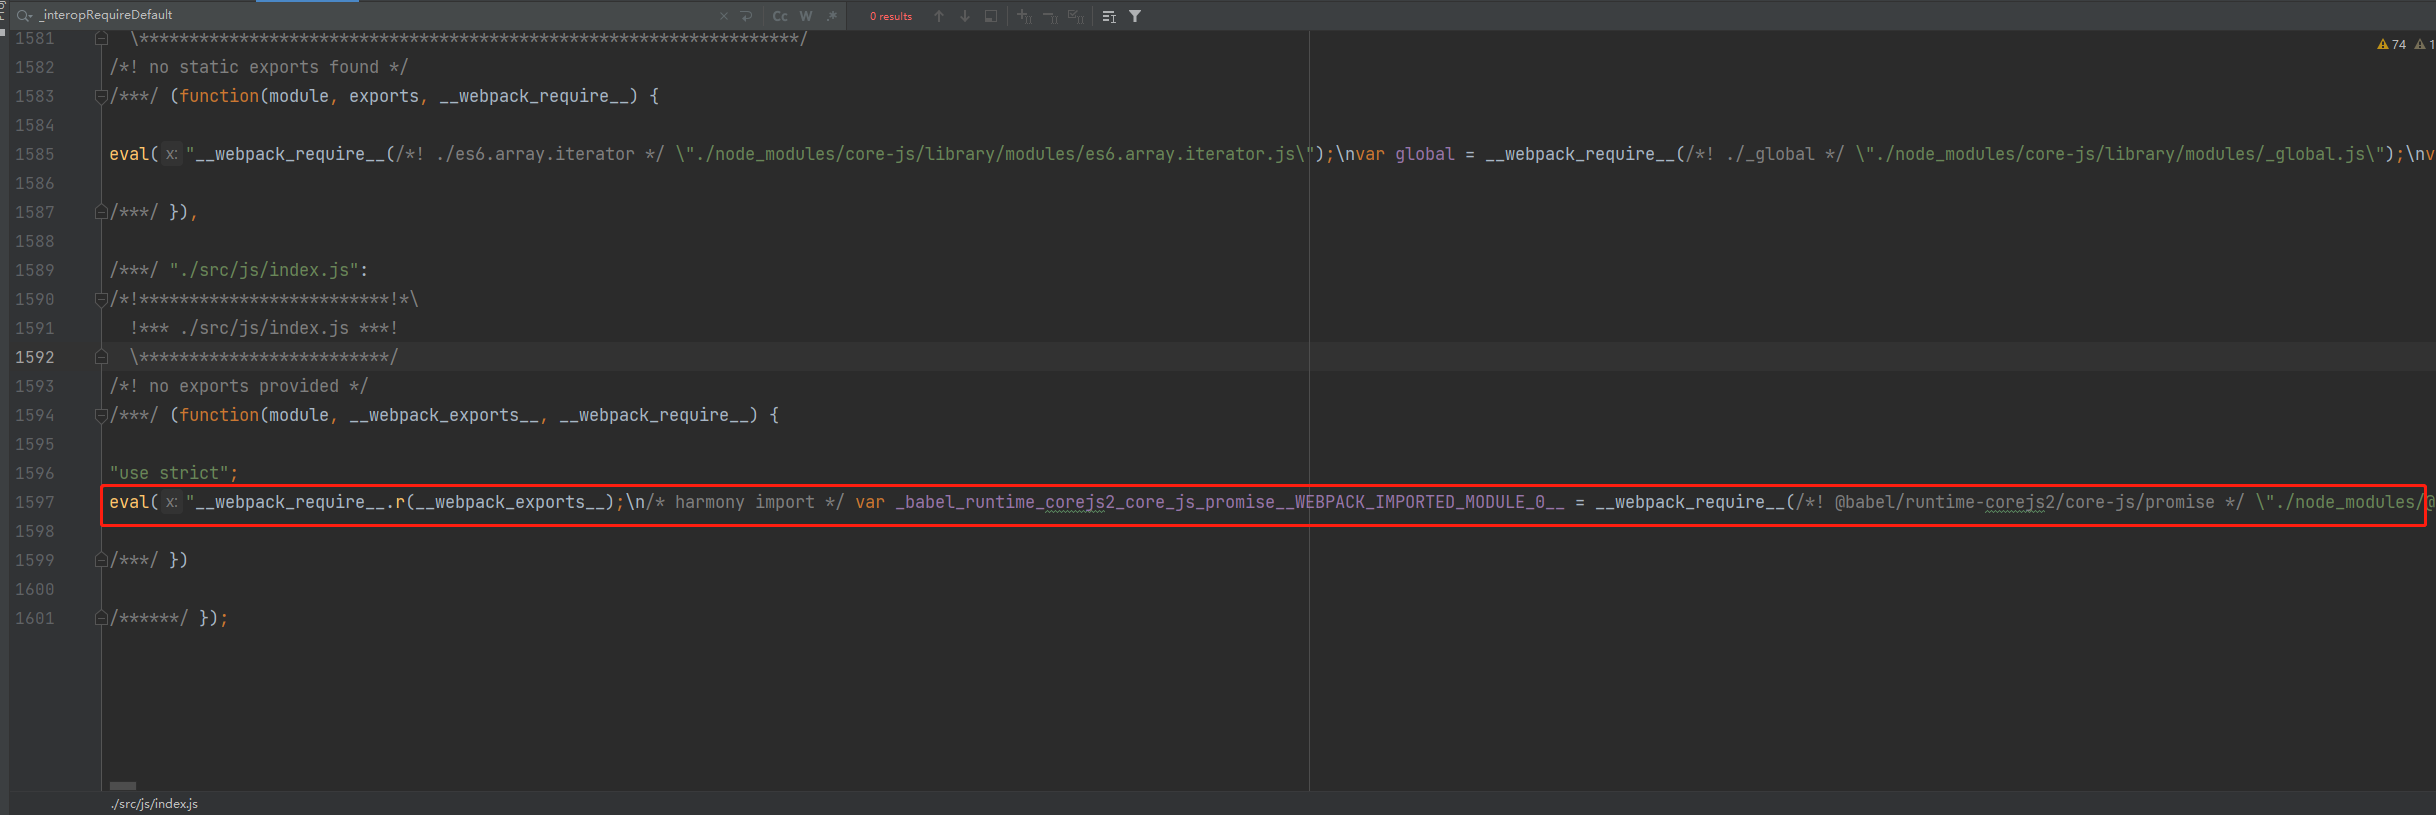The image size is (2436, 815).
Task: Click the "use strict" string on line 1596
Action: (x=169, y=473)
